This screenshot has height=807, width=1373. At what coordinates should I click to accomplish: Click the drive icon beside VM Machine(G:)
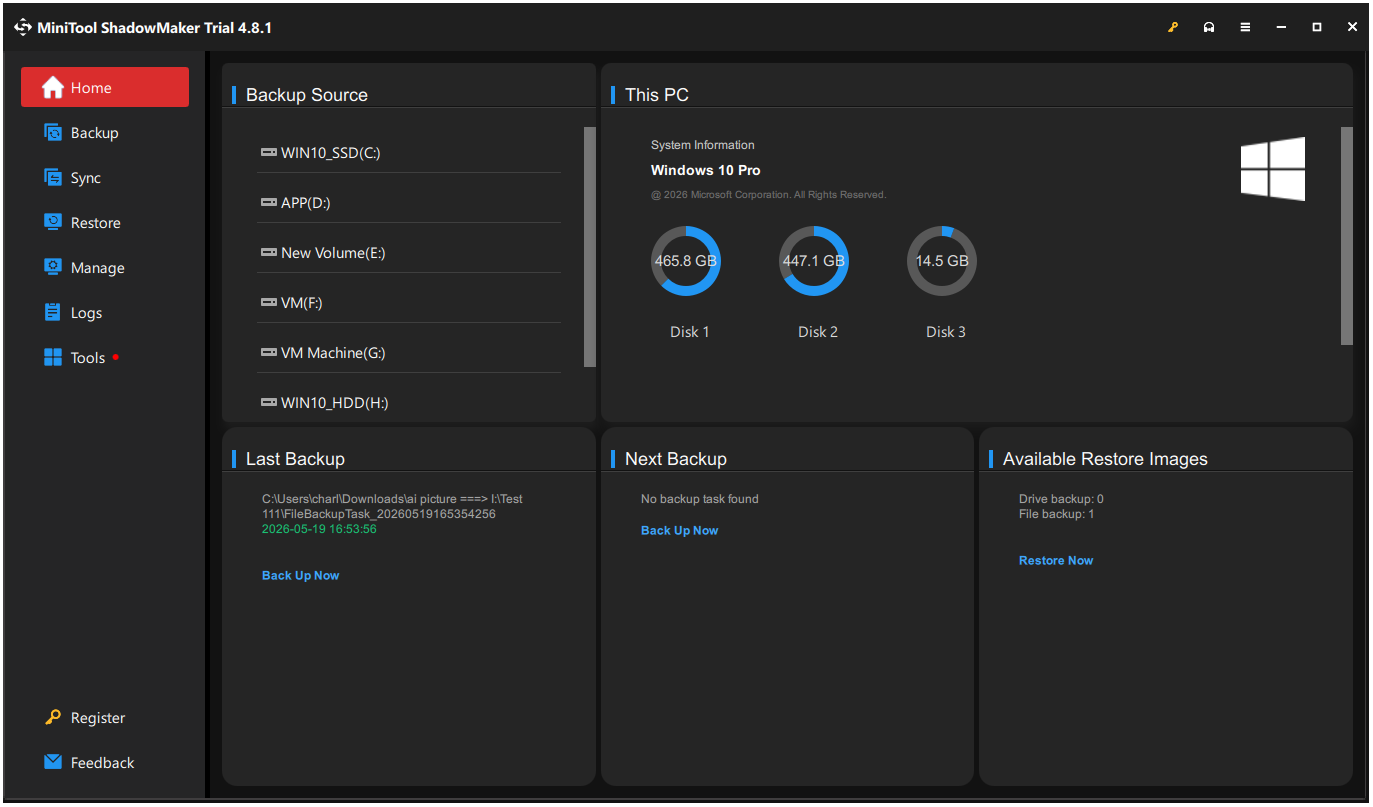pos(268,353)
